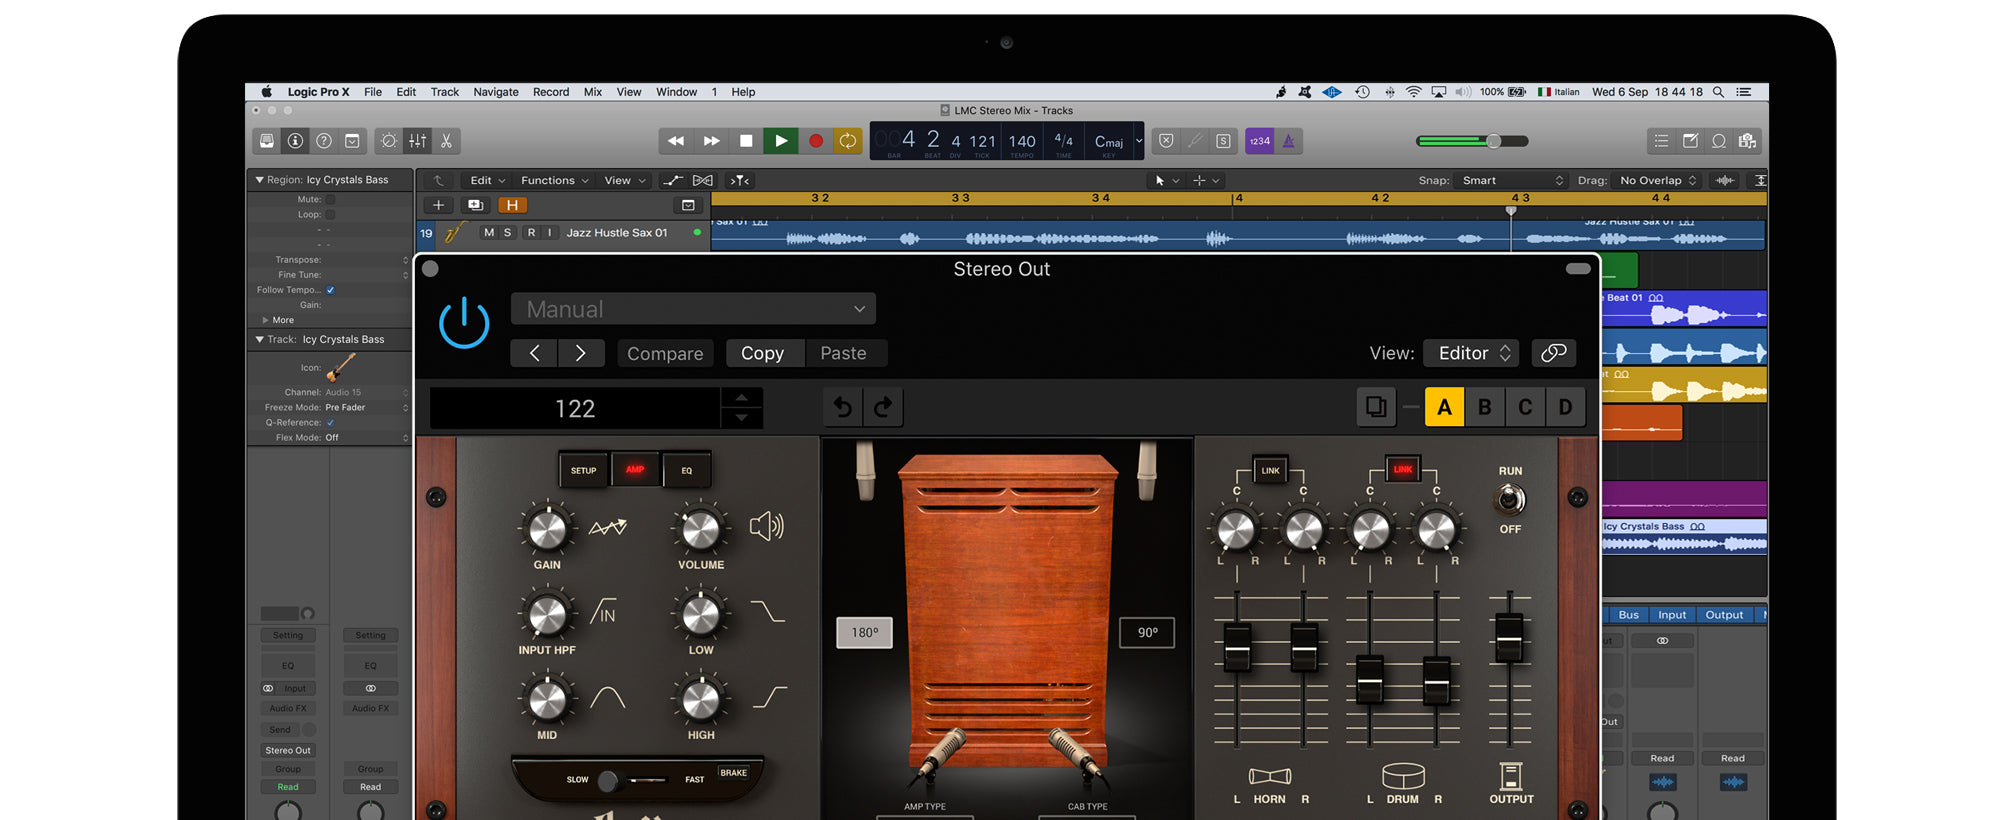Viewport: 2000px width, 820px height.
Task: Open the View menu in Tracks area
Action: [625, 180]
